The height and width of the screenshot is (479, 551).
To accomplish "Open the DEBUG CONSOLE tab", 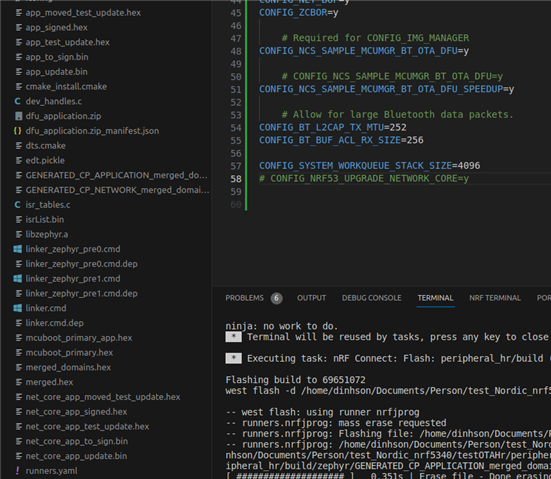I will (371, 298).
